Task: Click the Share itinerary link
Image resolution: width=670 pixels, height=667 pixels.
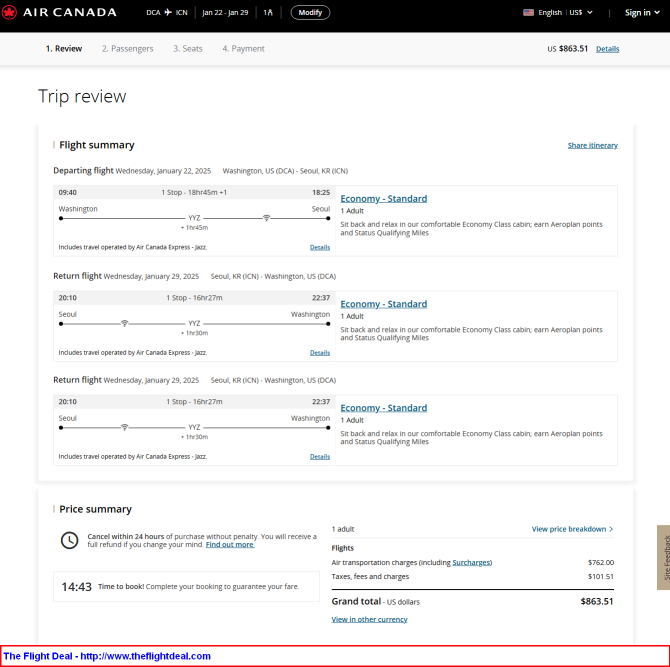Action: click(593, 145)
